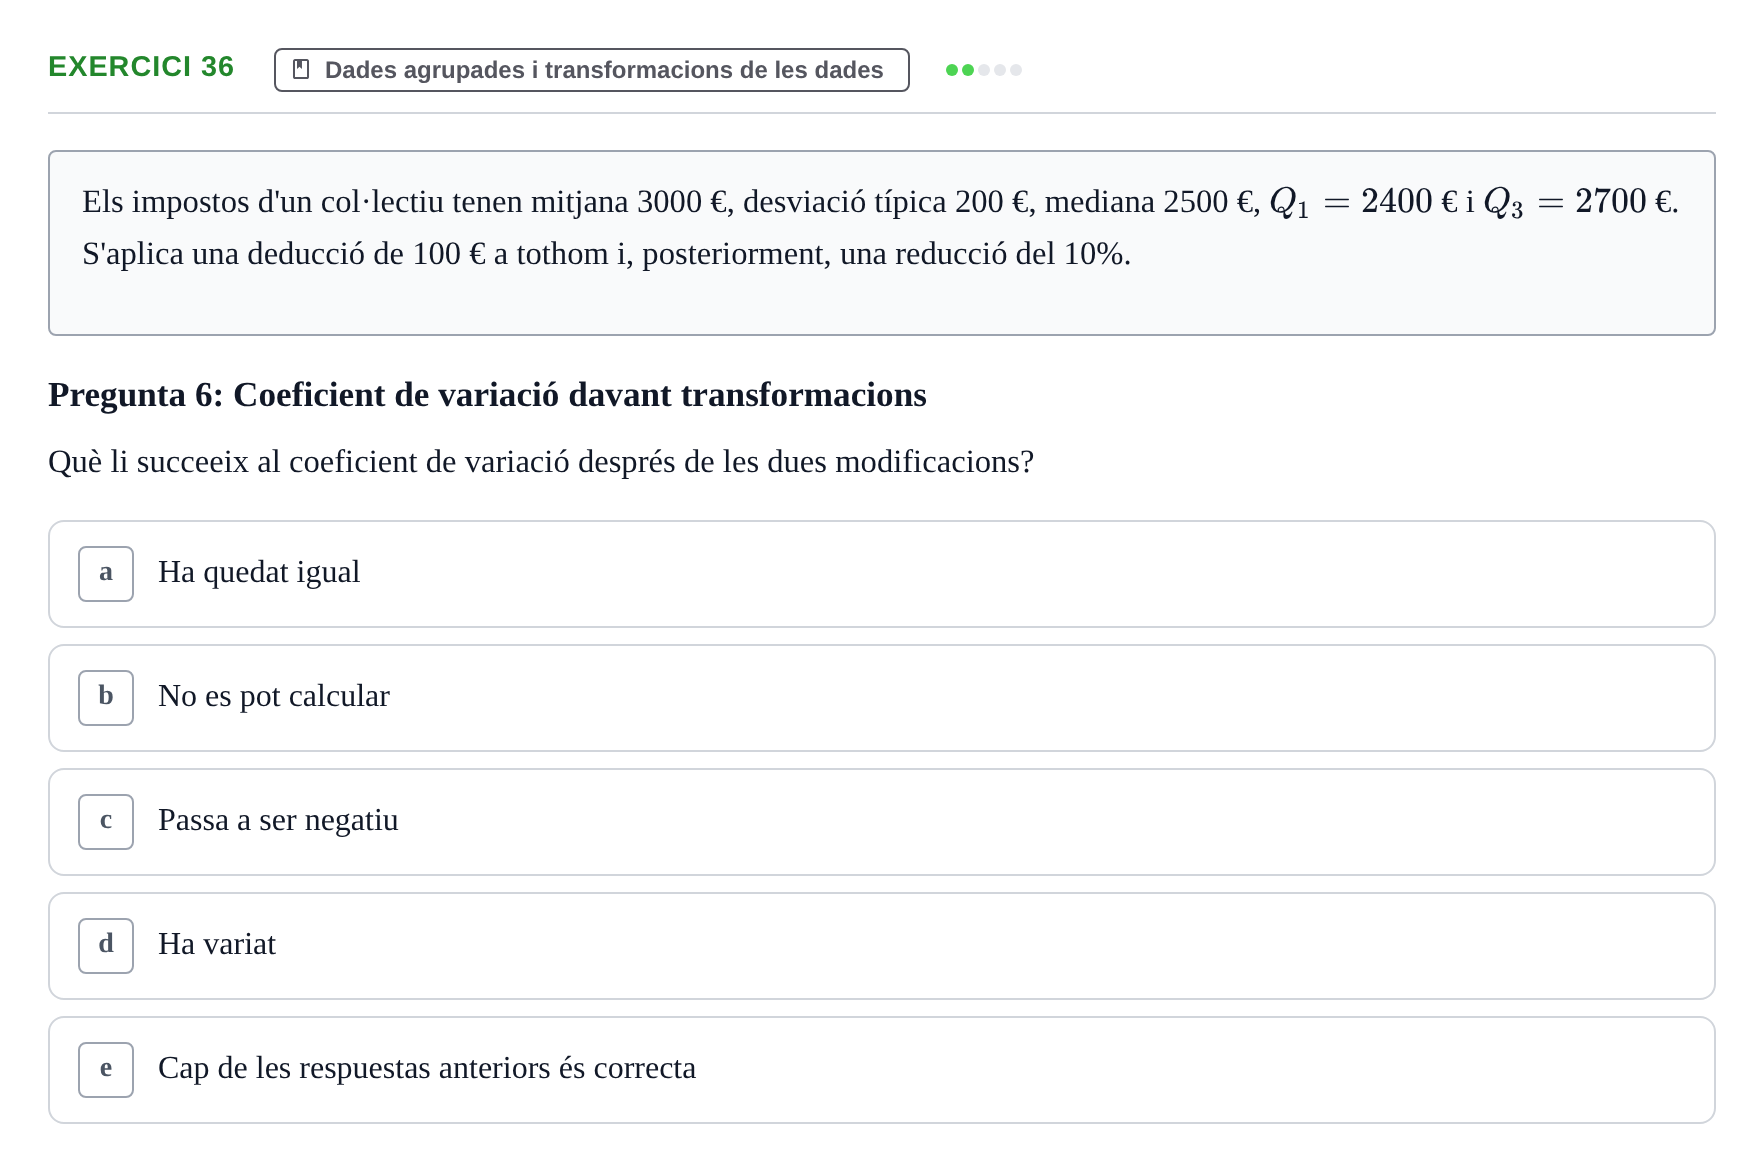Select option letter badge 'd'

click(x=106, y=946)
